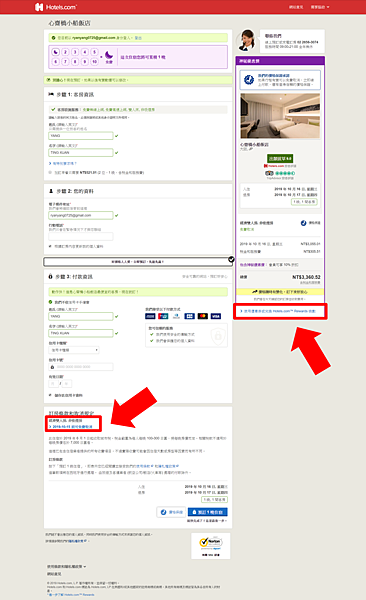Screen dimensions: 366x600
Task: Open the language dropdown in header
Action: coord(320,7)
